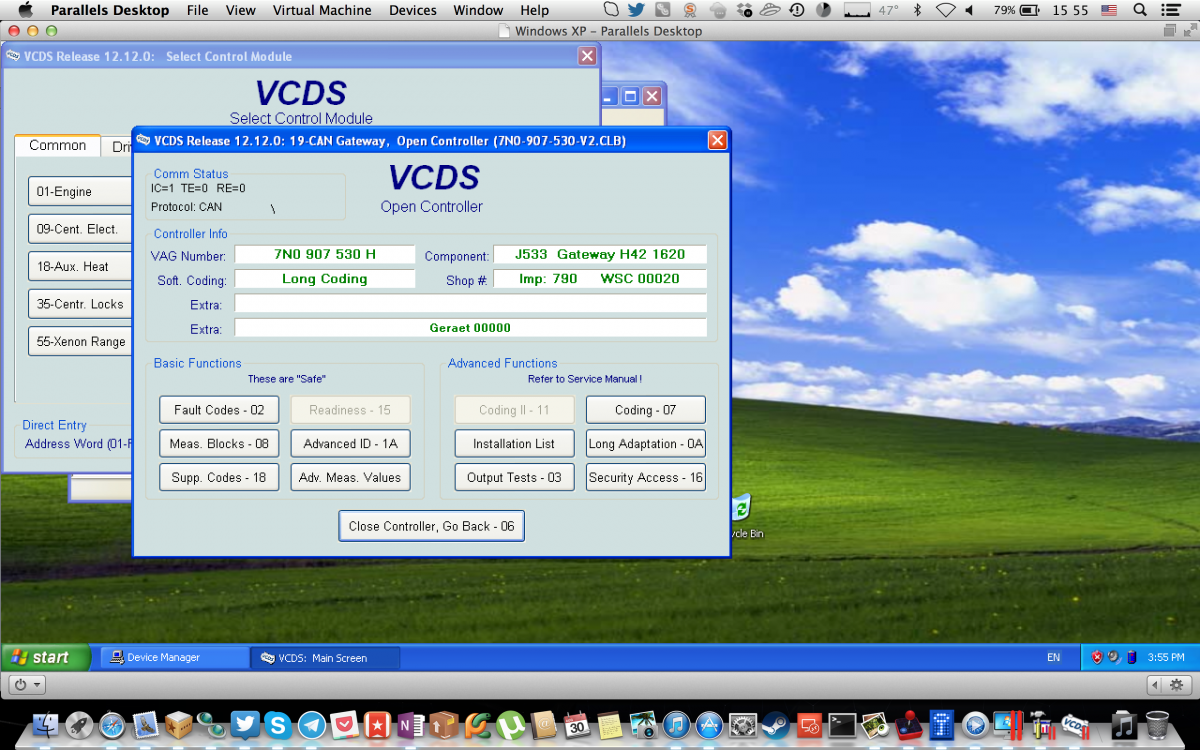Open the Parallels settings gear button

pos(1177,685)
